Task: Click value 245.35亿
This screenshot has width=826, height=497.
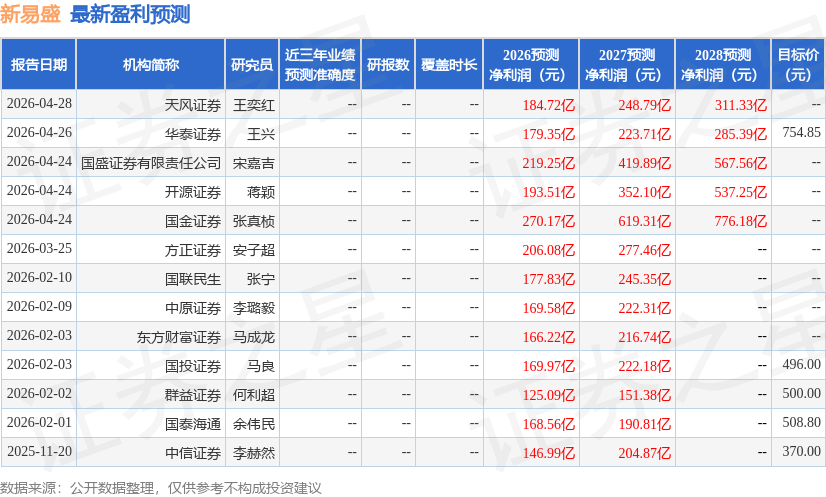Action: click(644, 279)
